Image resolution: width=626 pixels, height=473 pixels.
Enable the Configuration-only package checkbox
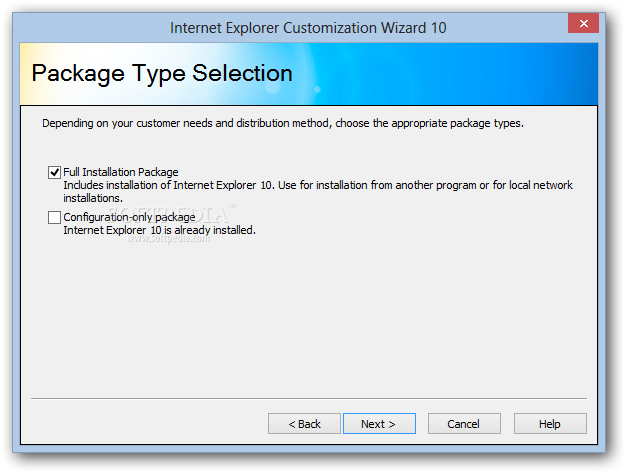54,218
